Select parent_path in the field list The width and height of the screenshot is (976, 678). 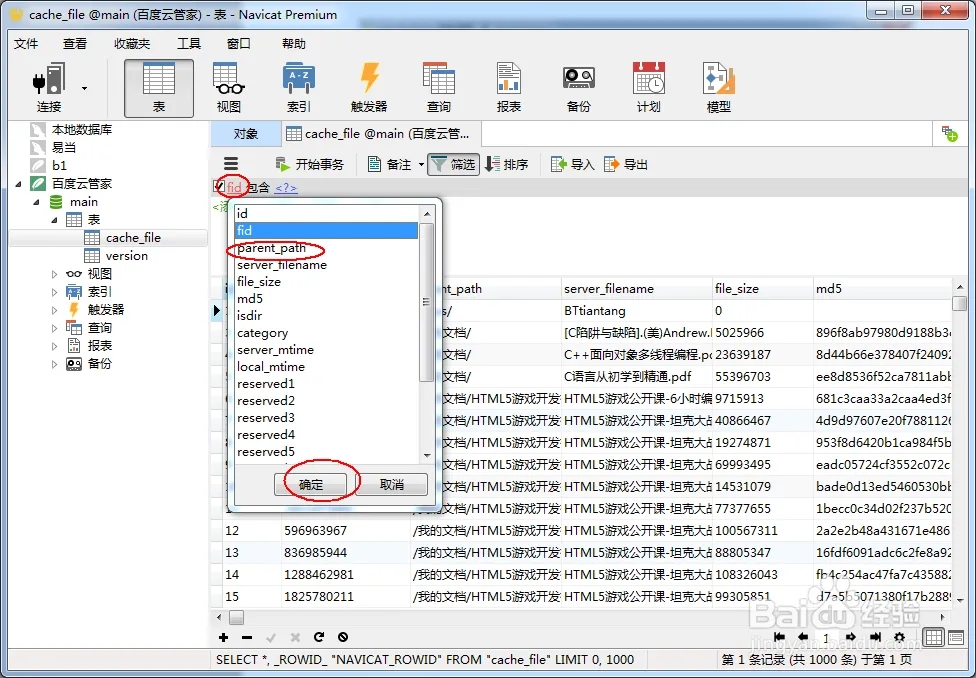coord(272,248)
